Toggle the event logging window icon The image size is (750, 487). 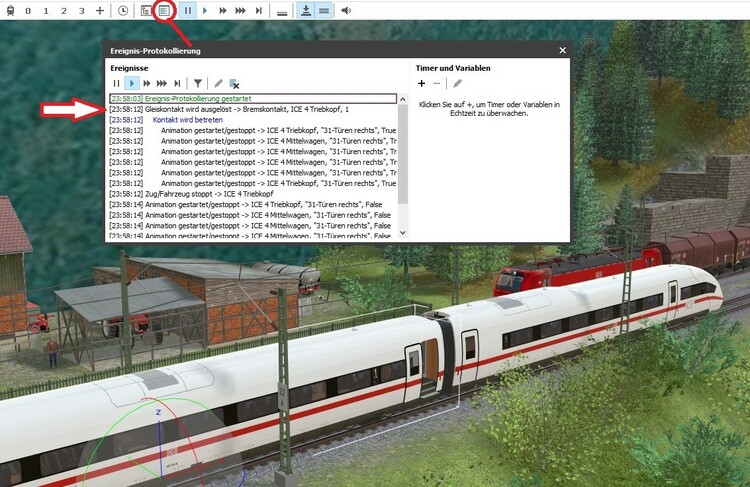pos(164,11)
